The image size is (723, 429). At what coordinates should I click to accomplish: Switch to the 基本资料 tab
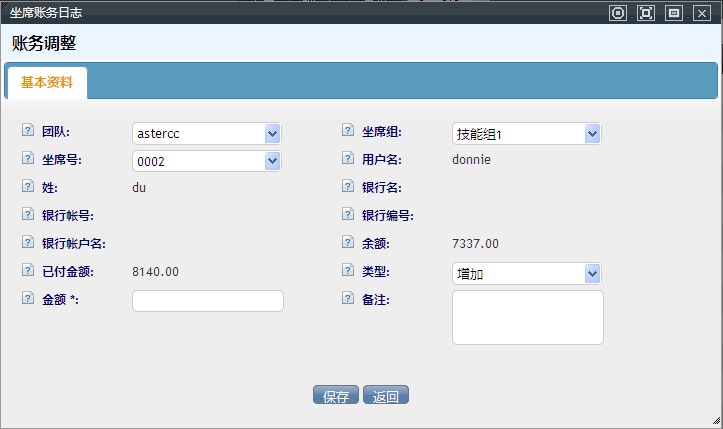47,83
